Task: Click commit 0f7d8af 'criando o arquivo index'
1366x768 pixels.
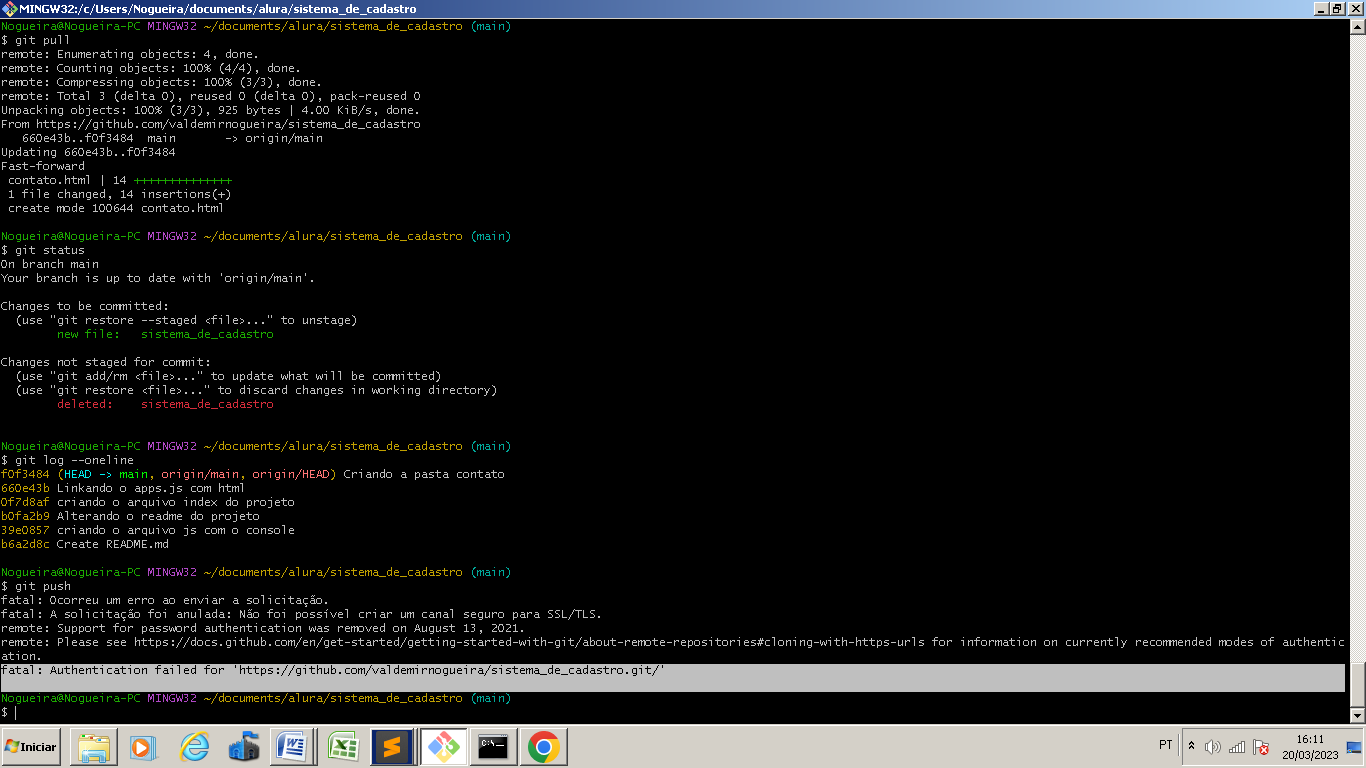Action: [x=148, y=502]
